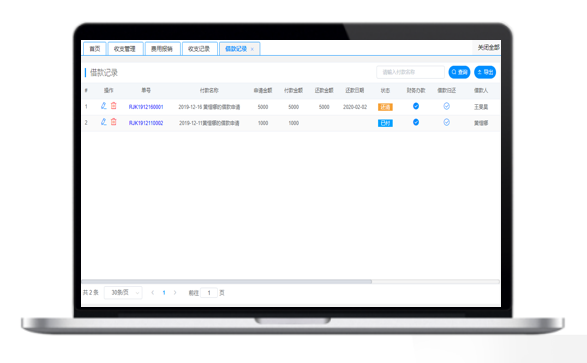Click the red trash icon in row 2
The image size is (587, 363).
[x=114, y=122]
